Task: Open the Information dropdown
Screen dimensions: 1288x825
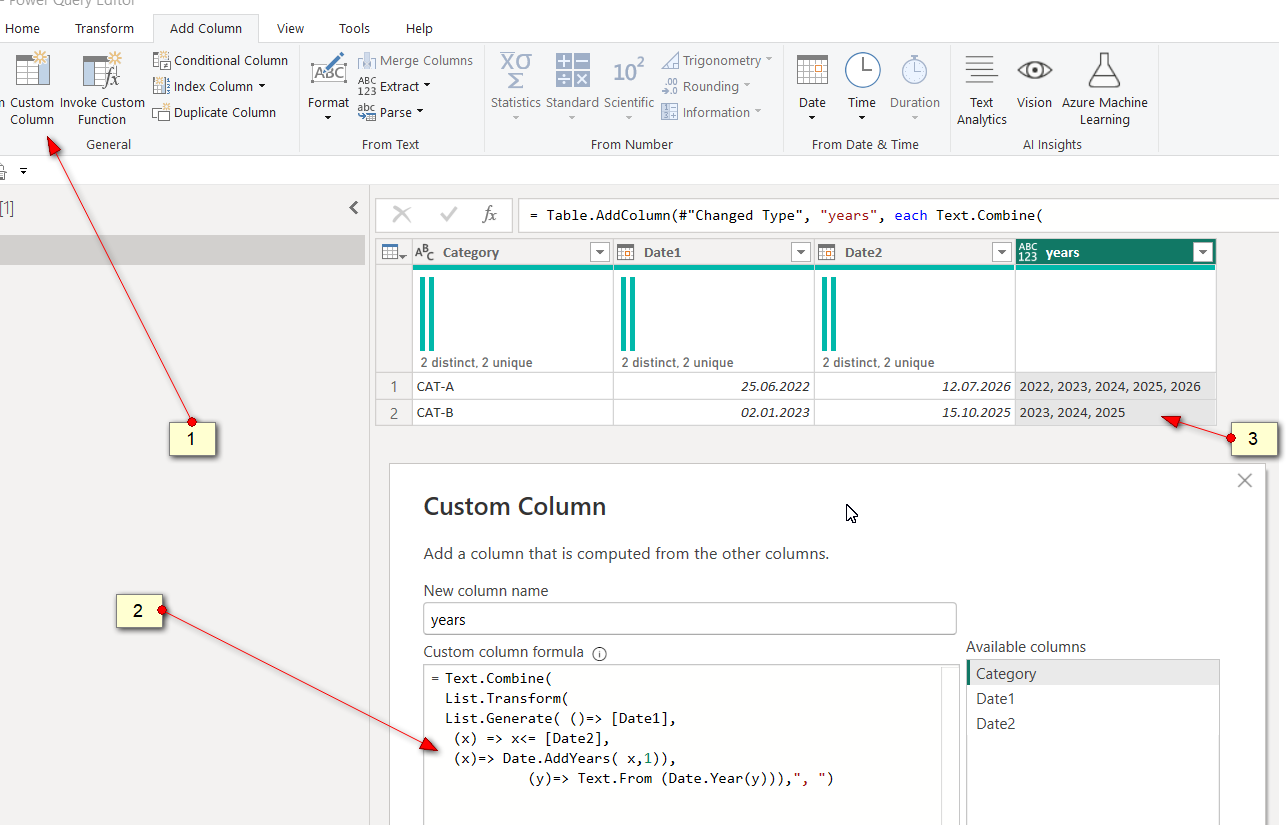Action: click(711, 112)
